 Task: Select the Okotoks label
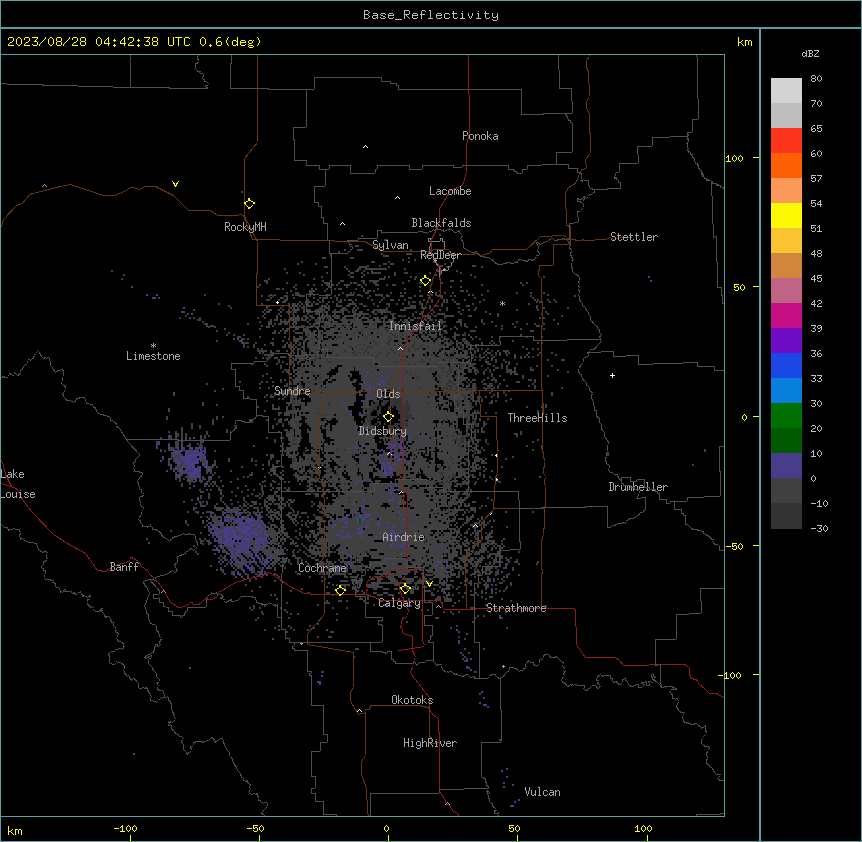[x=412, y=700]
